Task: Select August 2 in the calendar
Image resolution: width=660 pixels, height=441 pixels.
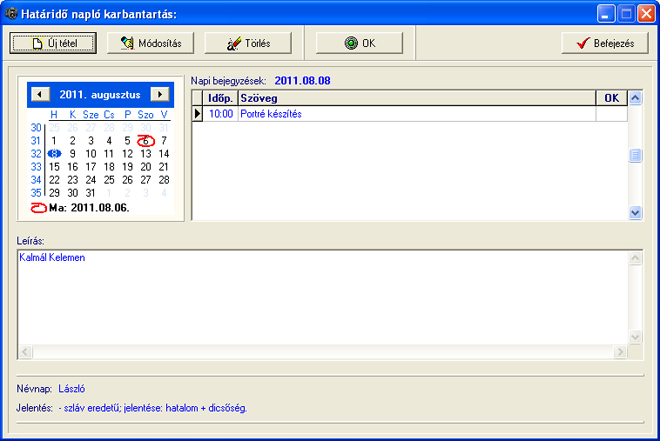Action: point(72,141)
